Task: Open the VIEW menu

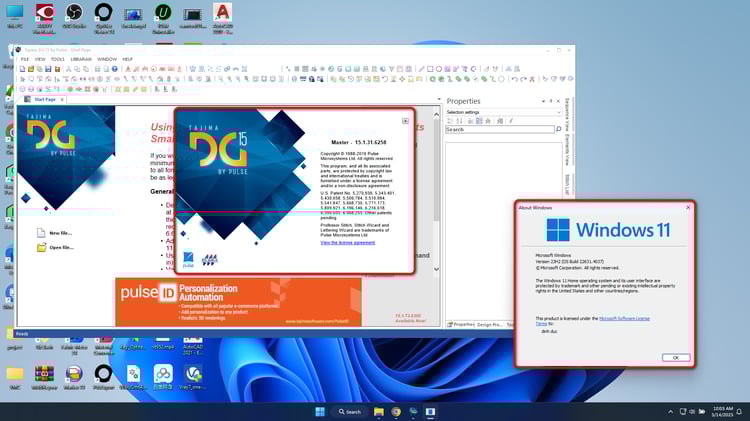Action: pos(40,59)
